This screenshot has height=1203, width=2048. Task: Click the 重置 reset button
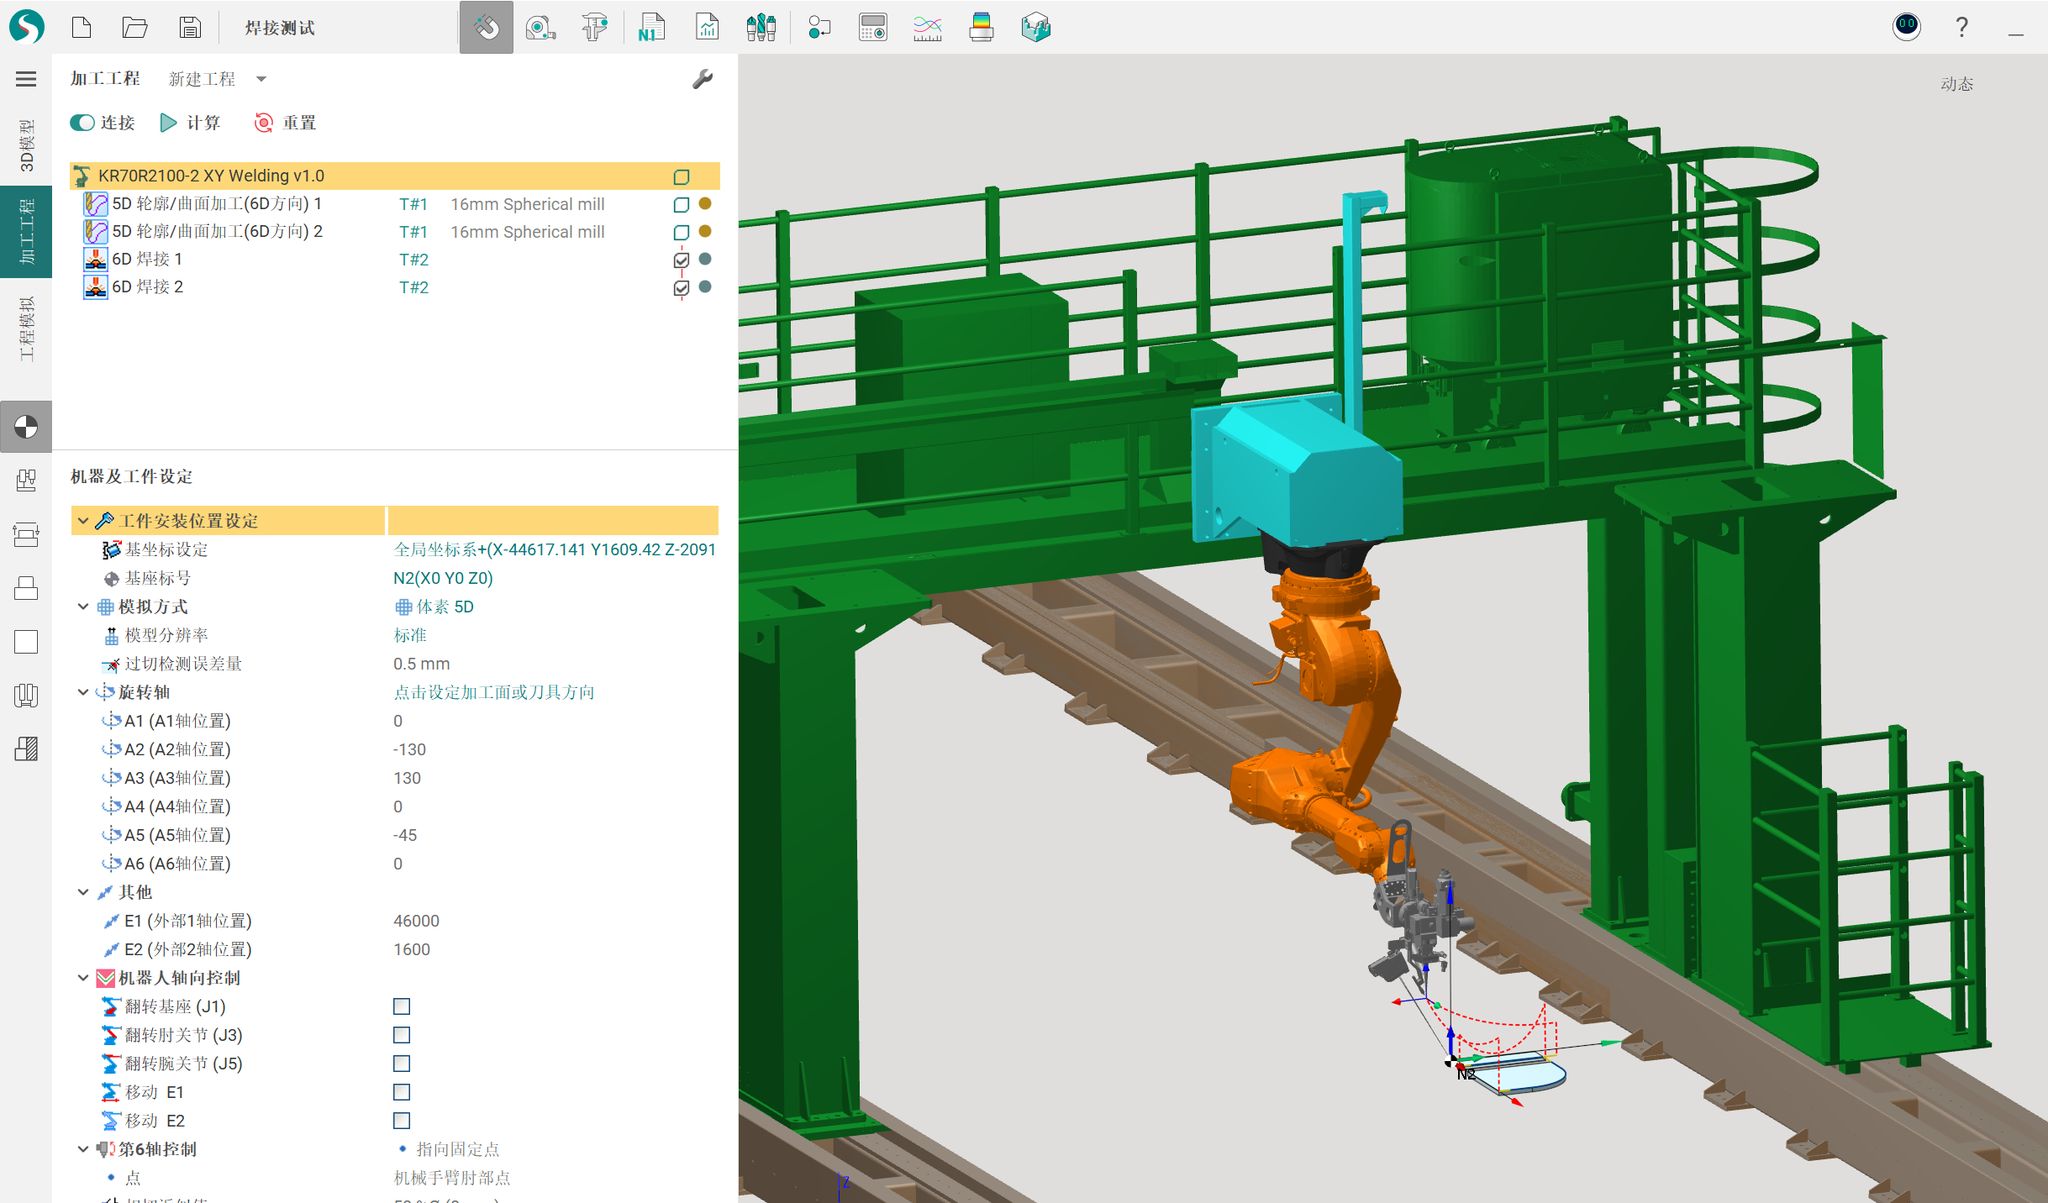pos(285,123)
